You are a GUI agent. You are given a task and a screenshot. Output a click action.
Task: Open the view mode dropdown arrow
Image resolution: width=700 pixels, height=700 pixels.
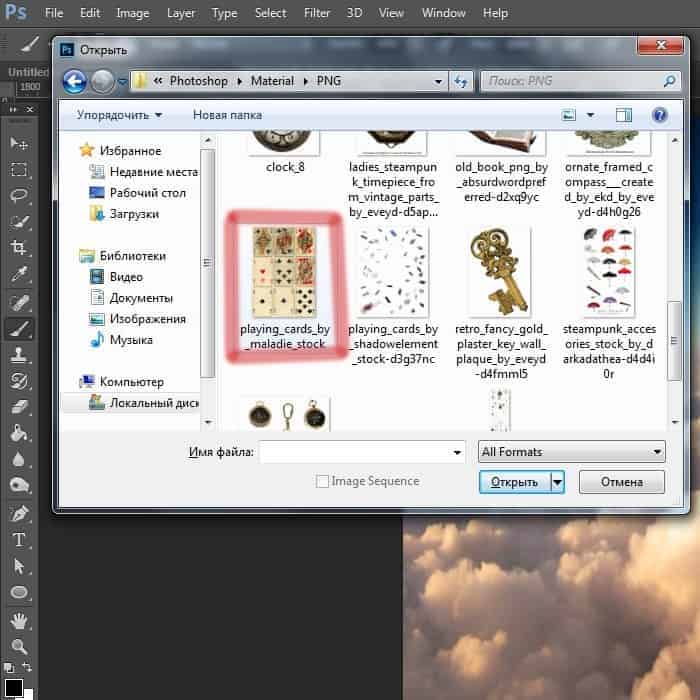[x=590, y=115]
